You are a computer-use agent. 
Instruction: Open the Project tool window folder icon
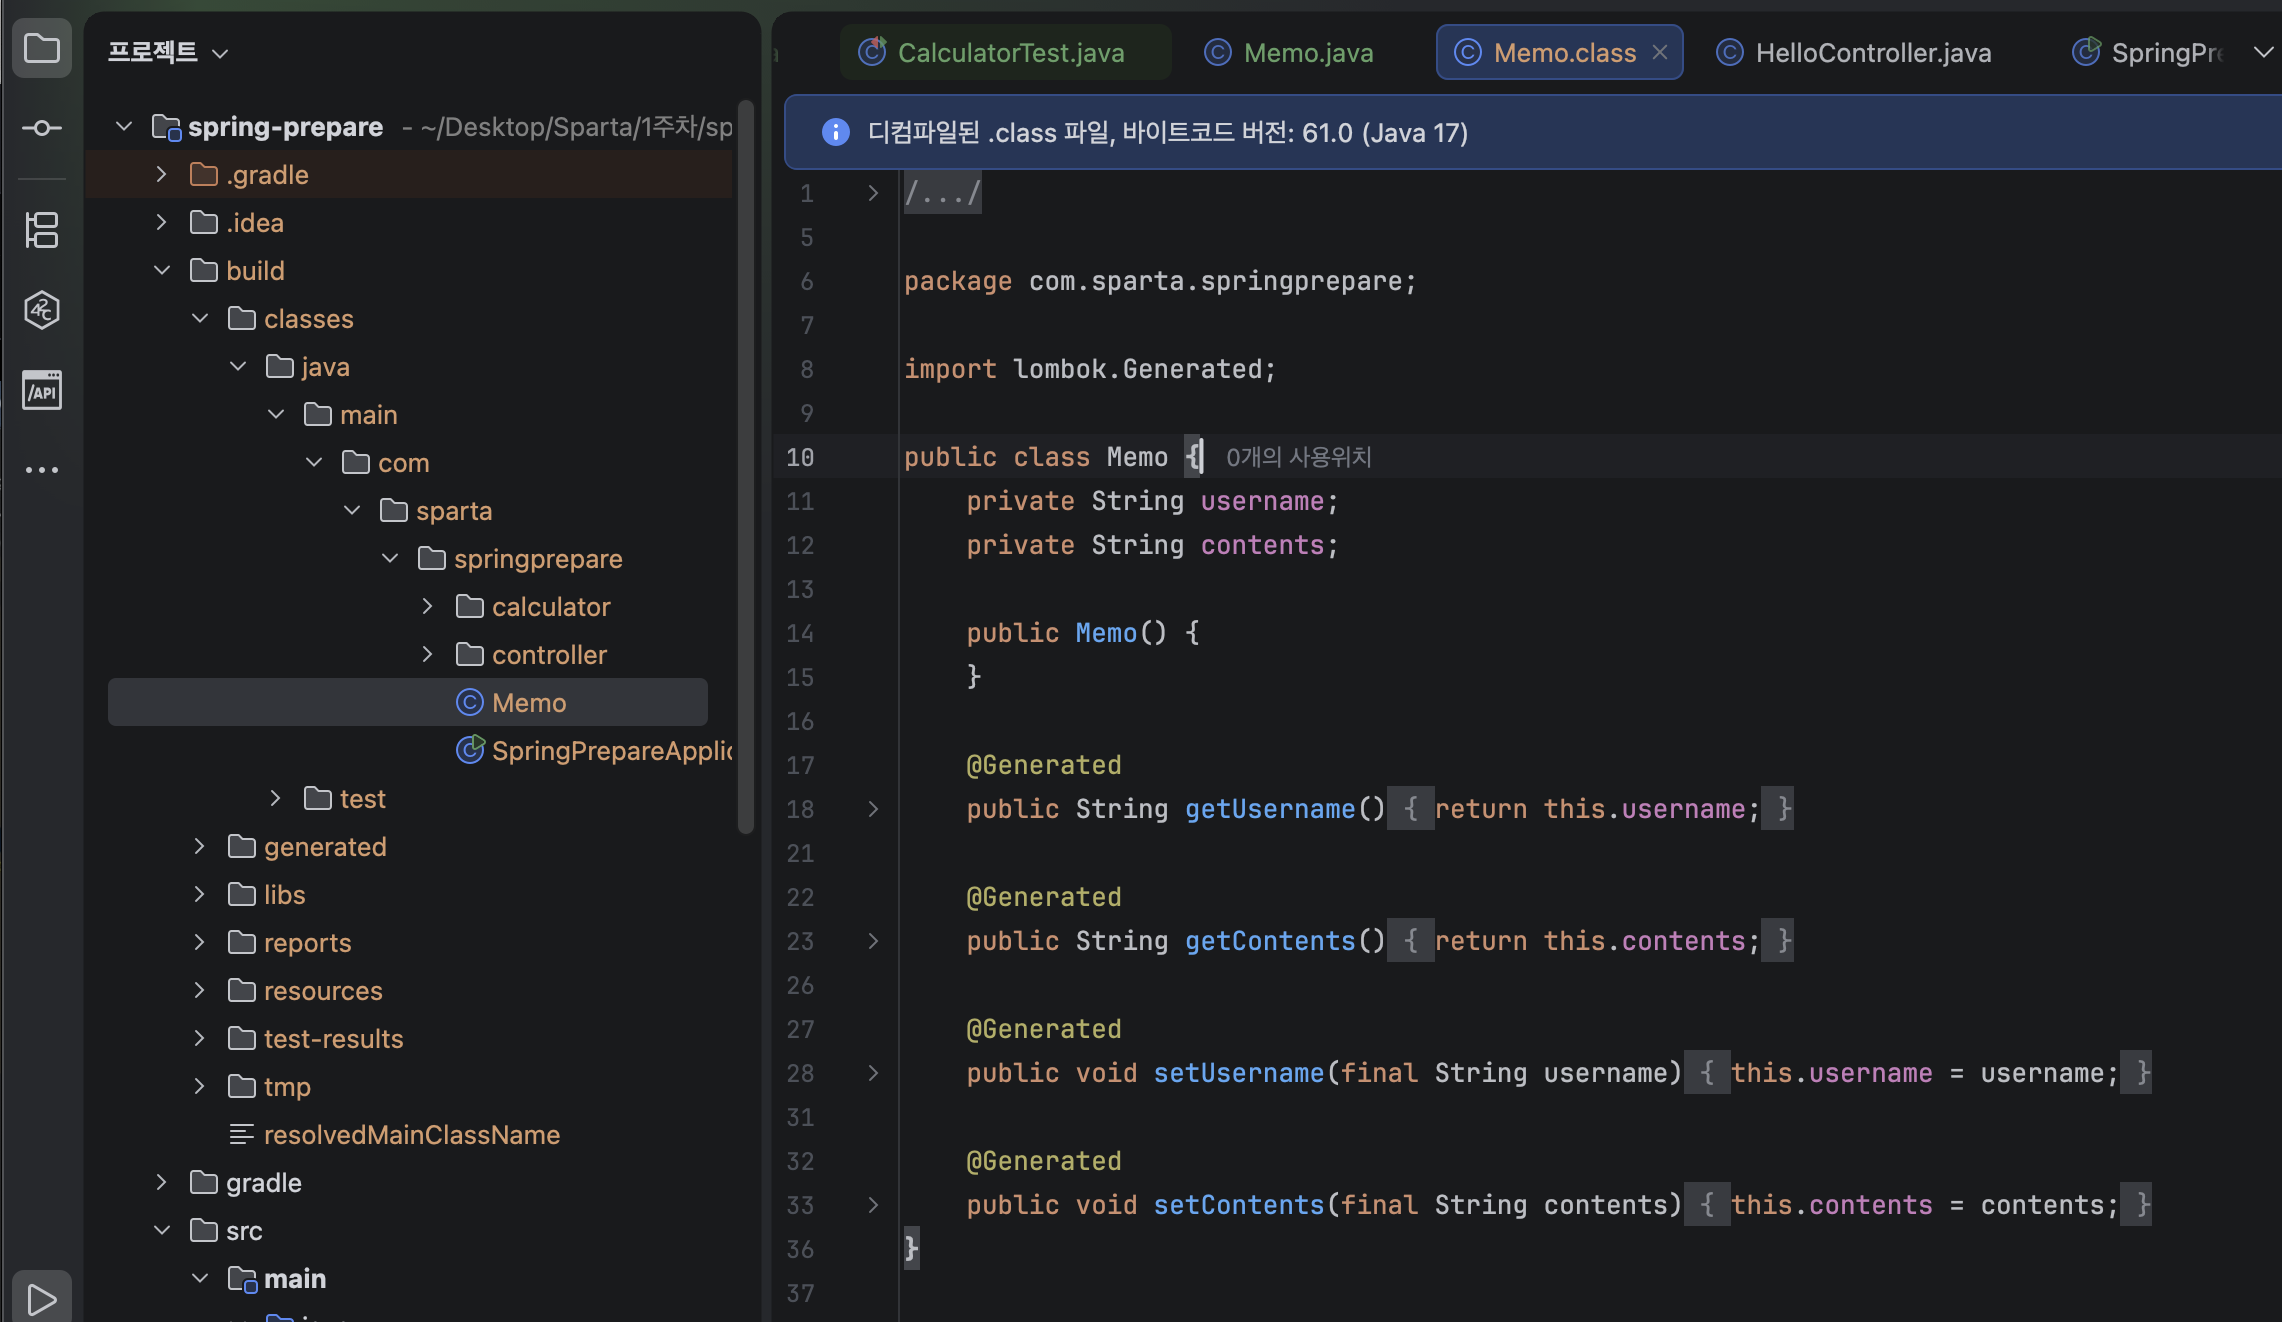pyautogui.click(x=42, y=48)
